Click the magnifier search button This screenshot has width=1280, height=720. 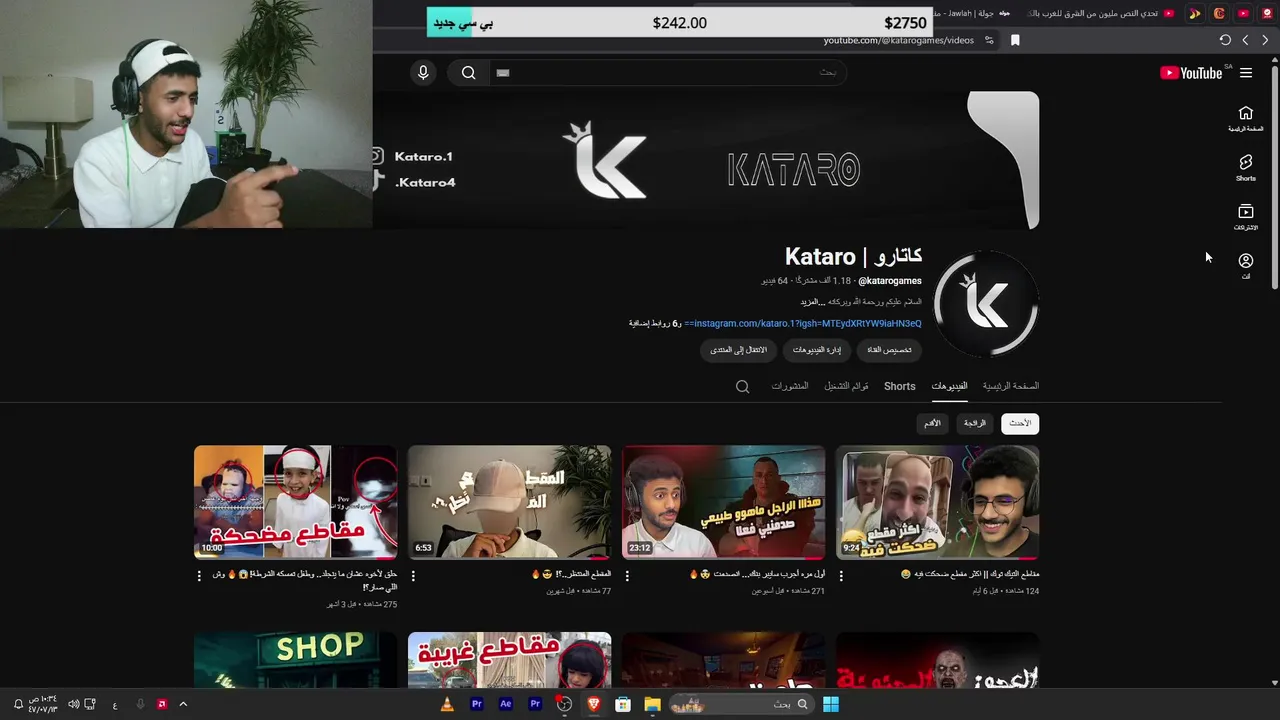point(468,72)
